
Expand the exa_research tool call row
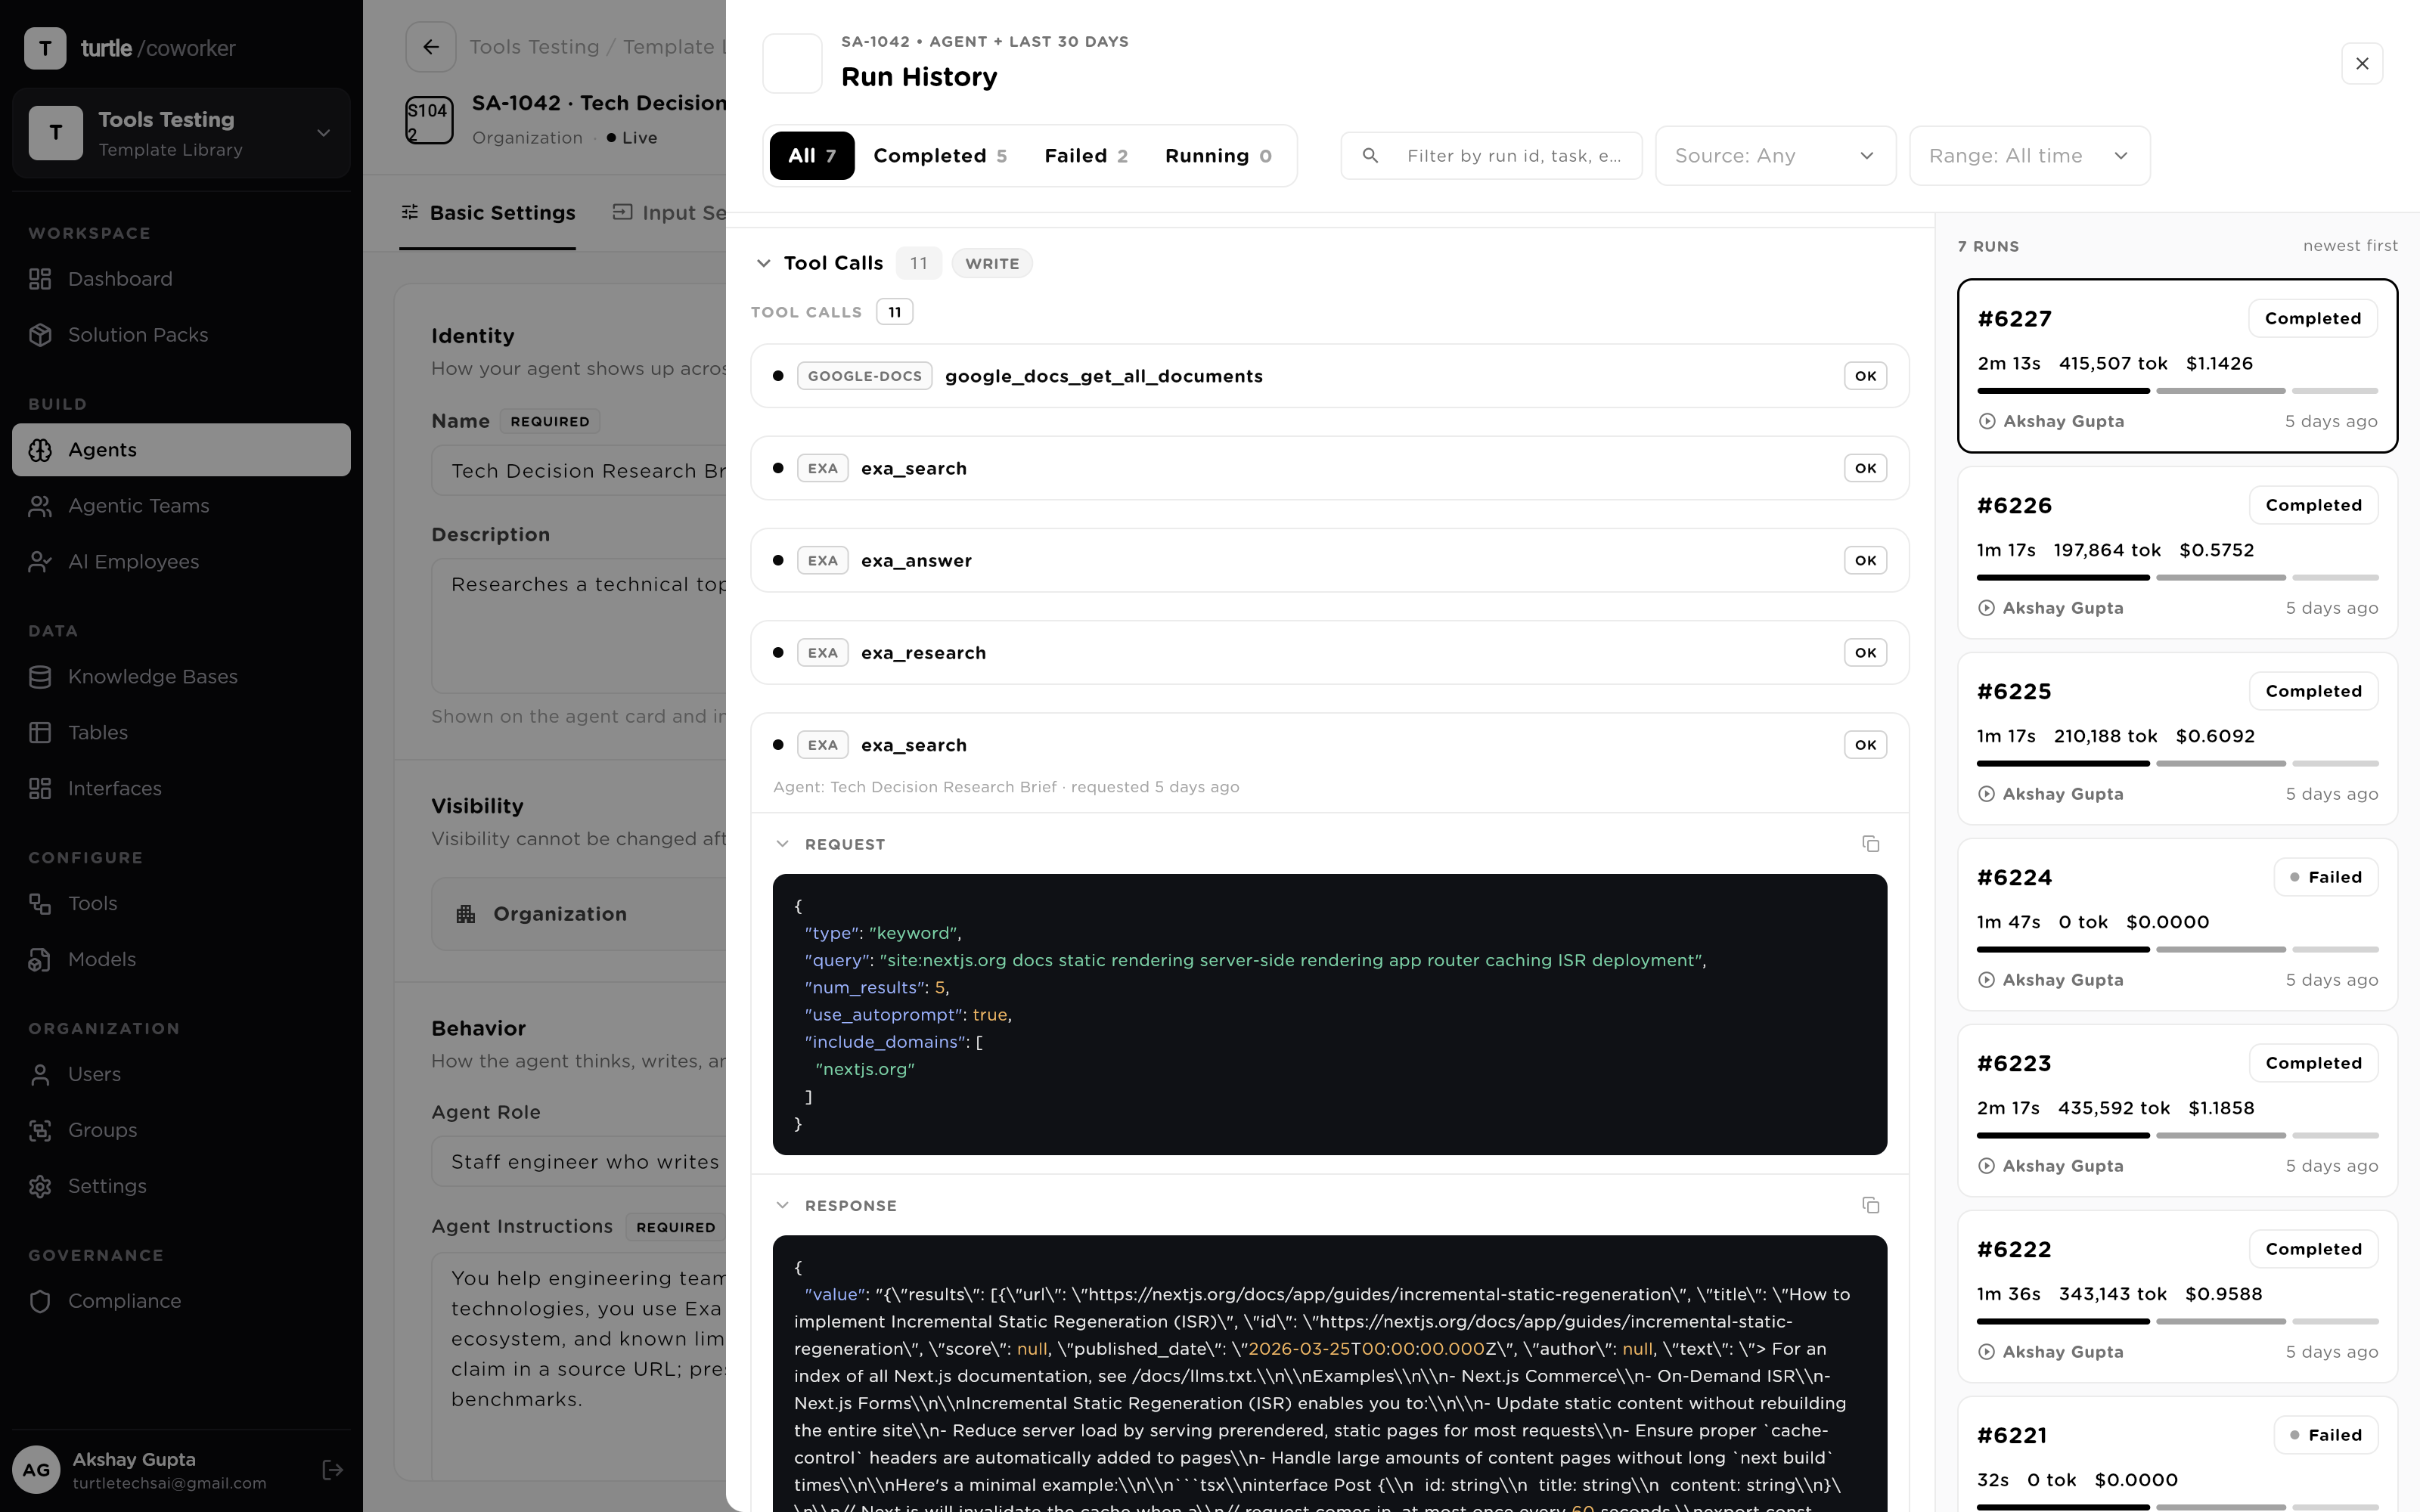click(1329, 653)
